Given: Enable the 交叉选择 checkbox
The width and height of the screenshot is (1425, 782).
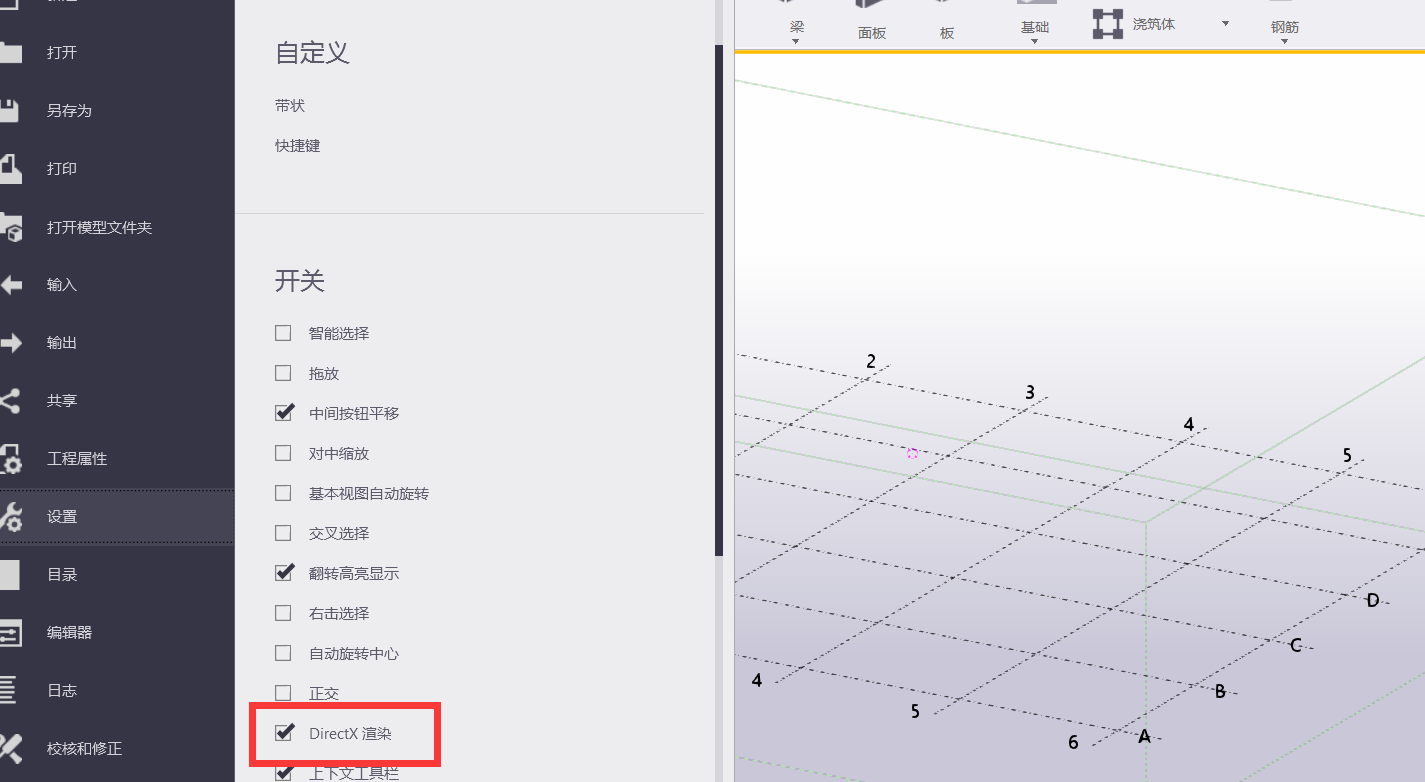Looking at the screenshot, I should click(x=283, y=533).
